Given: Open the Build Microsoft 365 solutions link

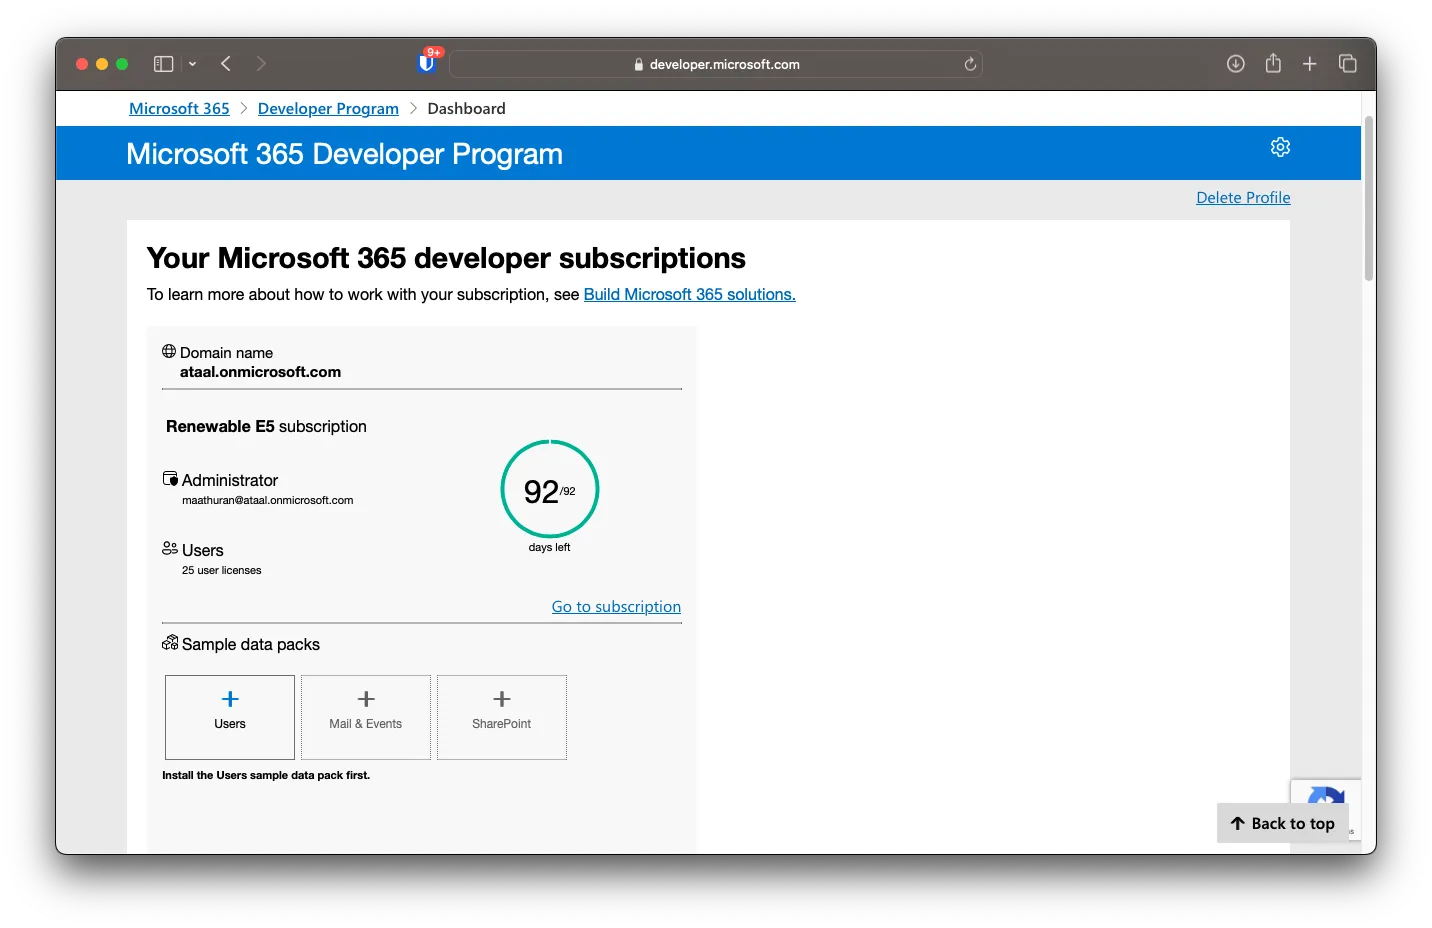Looking at the screenshot, I should click(689, 294).
